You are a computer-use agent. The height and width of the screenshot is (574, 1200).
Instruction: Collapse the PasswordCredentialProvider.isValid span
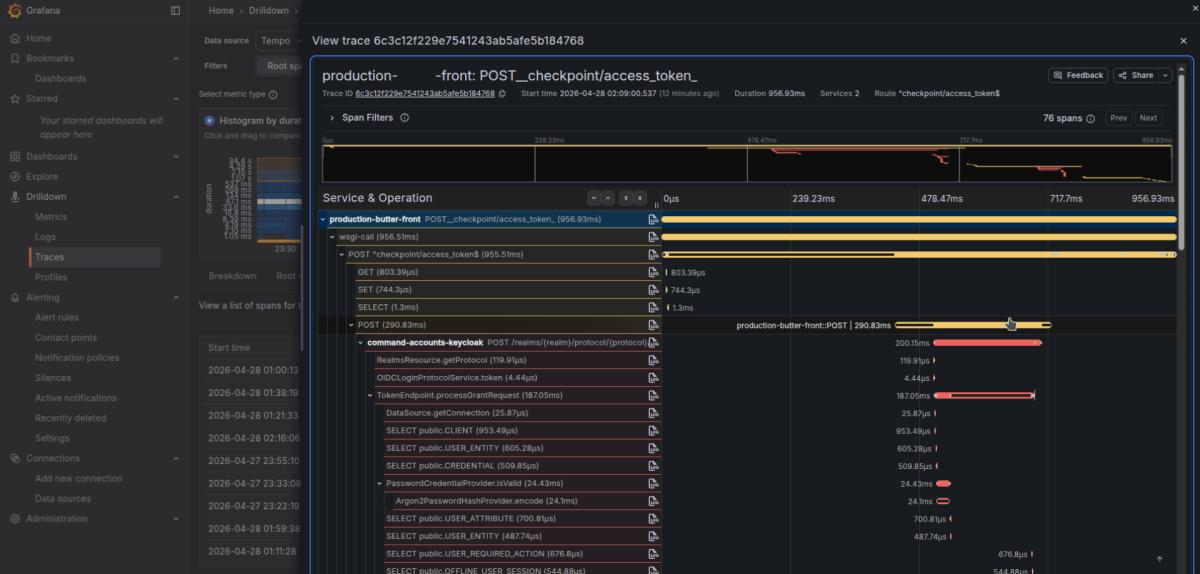[x=380, y=484]
